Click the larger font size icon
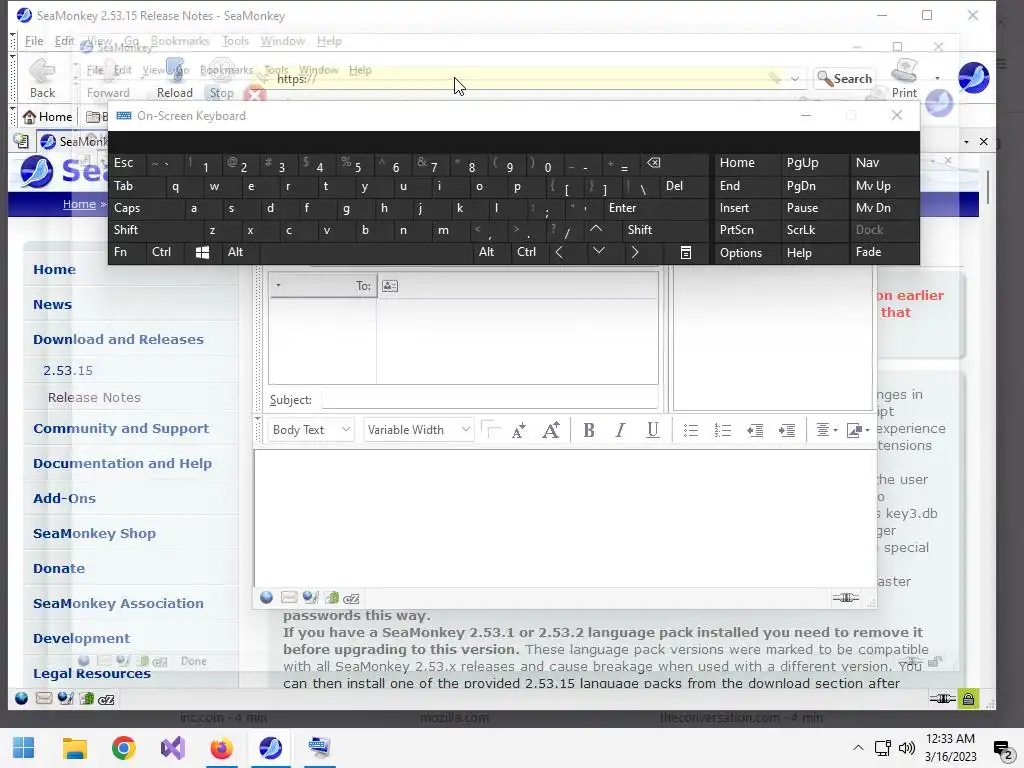Screen dimensions: 1024x768 (x=551, y=430)
